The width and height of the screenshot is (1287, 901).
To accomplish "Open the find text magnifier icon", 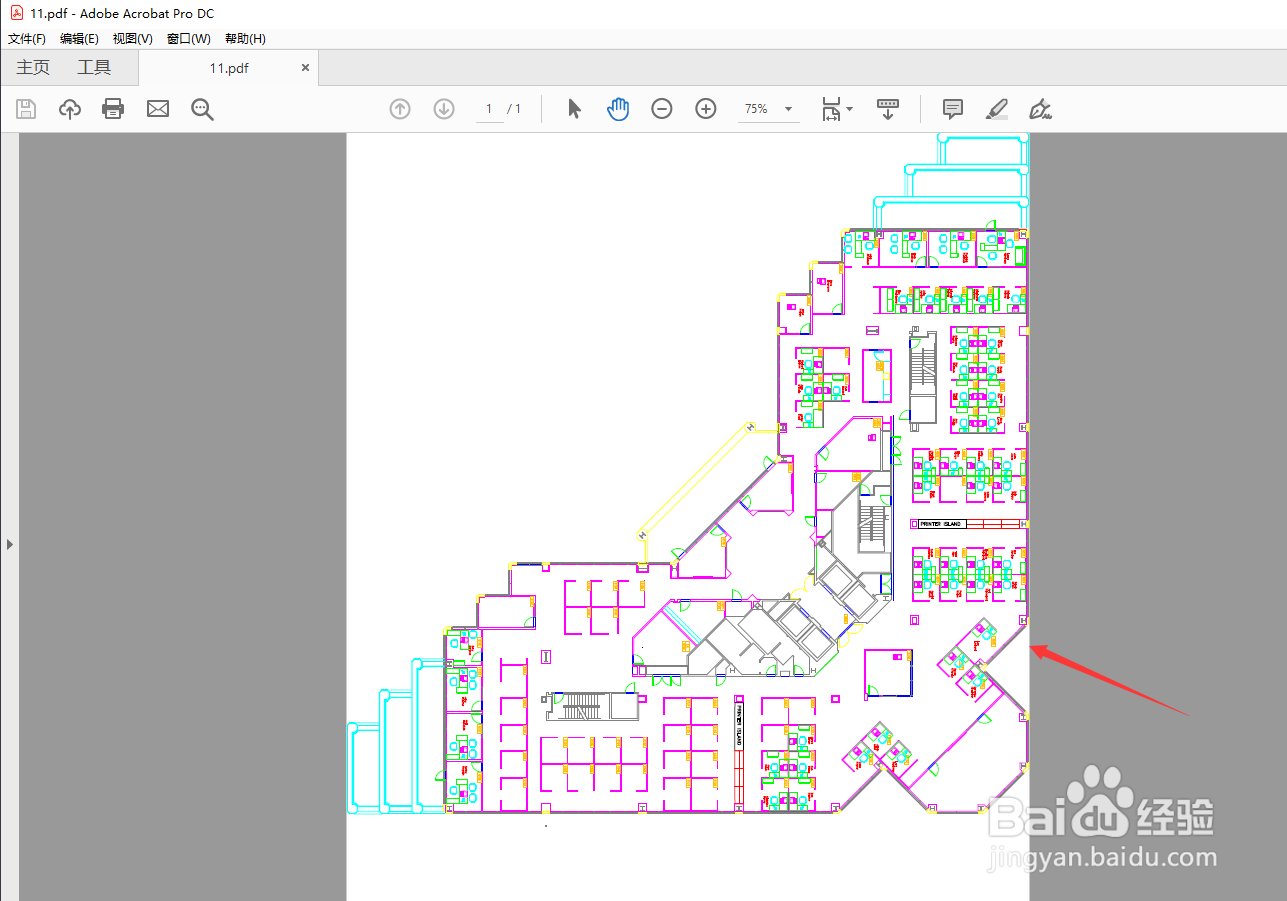I will pyautogui.click(x=203, y=109).
